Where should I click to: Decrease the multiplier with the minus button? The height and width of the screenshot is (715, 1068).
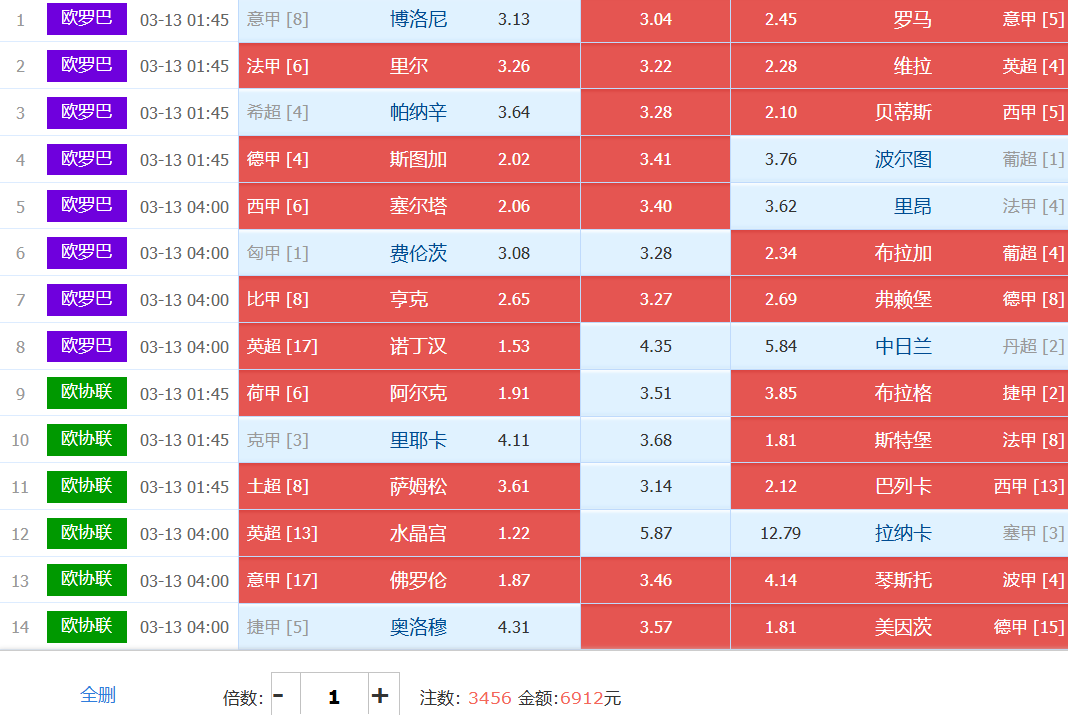click(279, 696)
